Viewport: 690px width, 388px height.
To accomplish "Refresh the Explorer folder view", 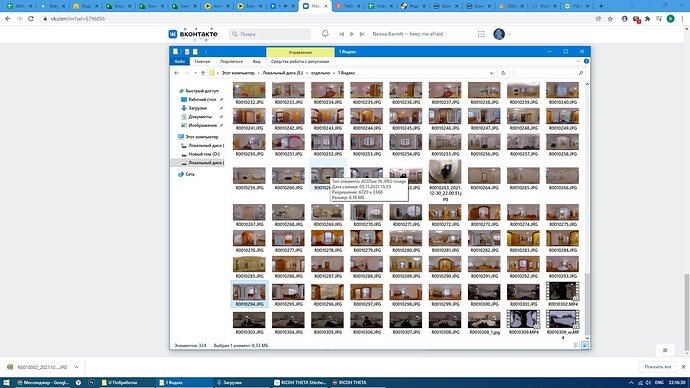I will tap(503, 73).
